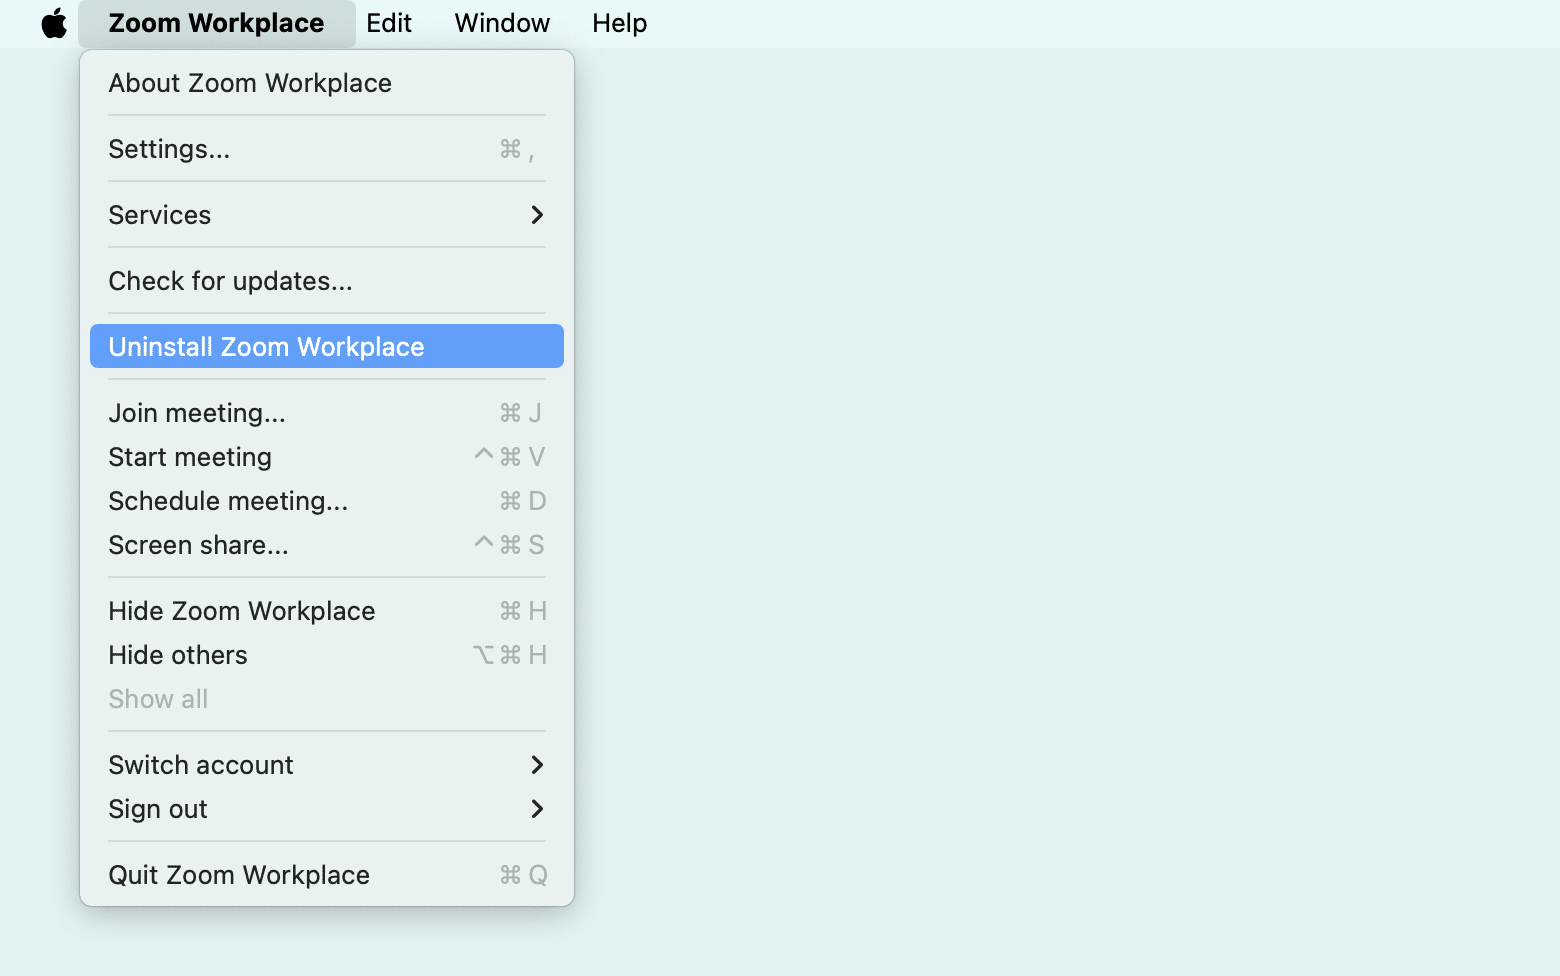Open the Help menu
The width and height of the screenshot is (1560, 976).
[x=619, y=23]
